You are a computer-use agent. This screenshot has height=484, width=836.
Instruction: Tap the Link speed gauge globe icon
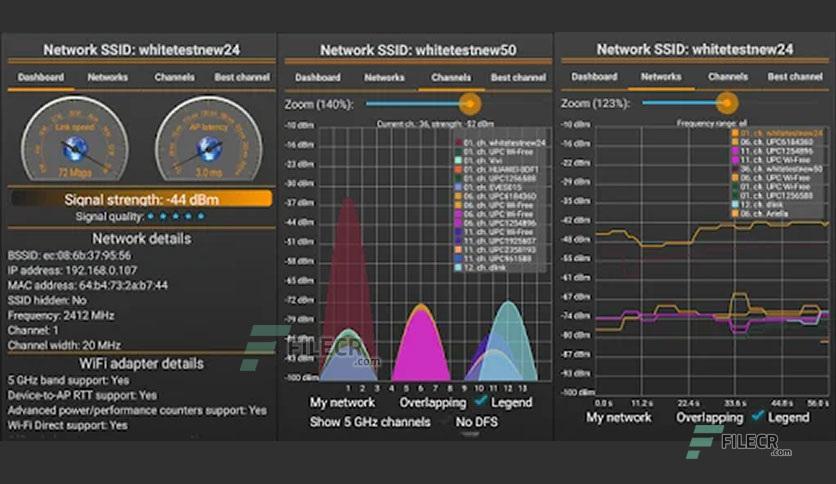75,149
